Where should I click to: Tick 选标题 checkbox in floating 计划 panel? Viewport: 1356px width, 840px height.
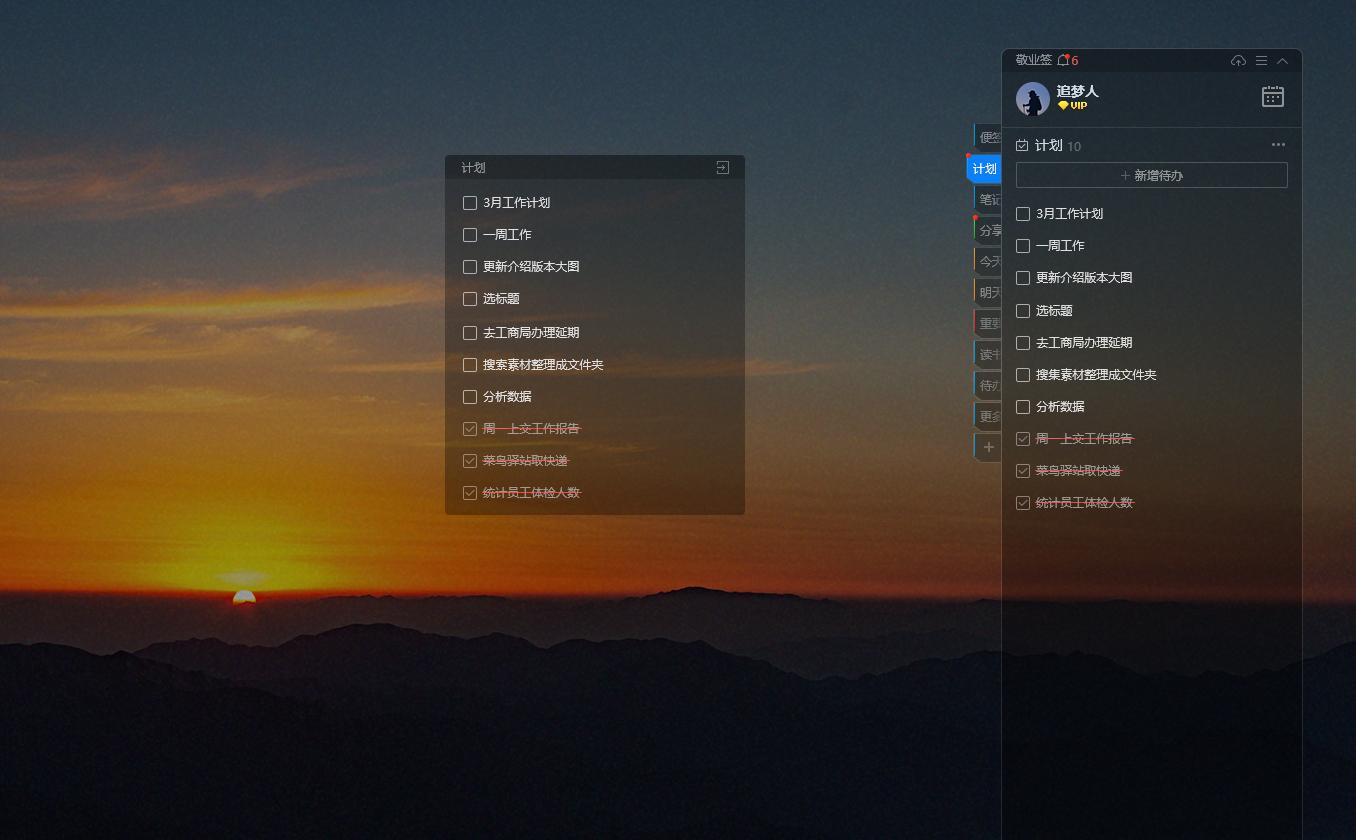click(x=470, y=299)
